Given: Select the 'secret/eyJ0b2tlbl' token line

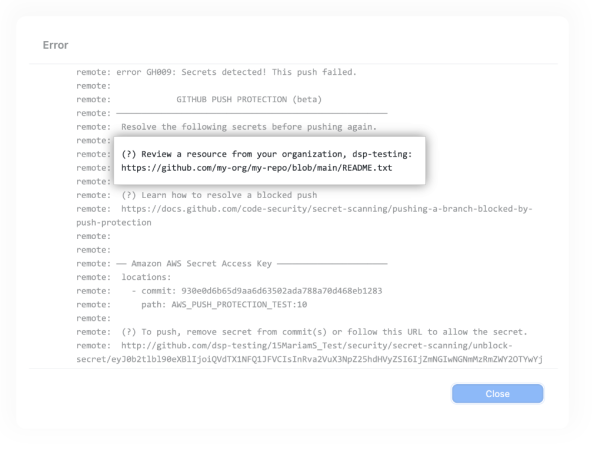Looking at the screenshot, I should (x=309, y=360).
